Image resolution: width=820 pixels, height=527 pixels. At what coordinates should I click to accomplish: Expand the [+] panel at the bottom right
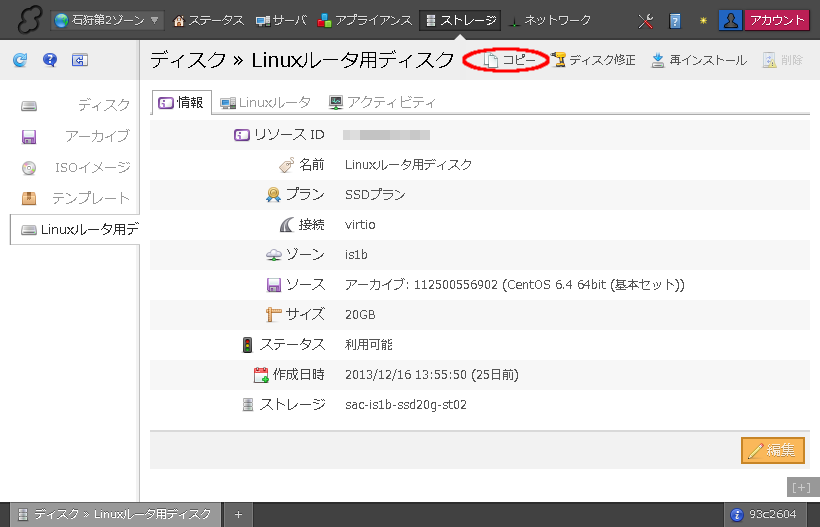801,488
